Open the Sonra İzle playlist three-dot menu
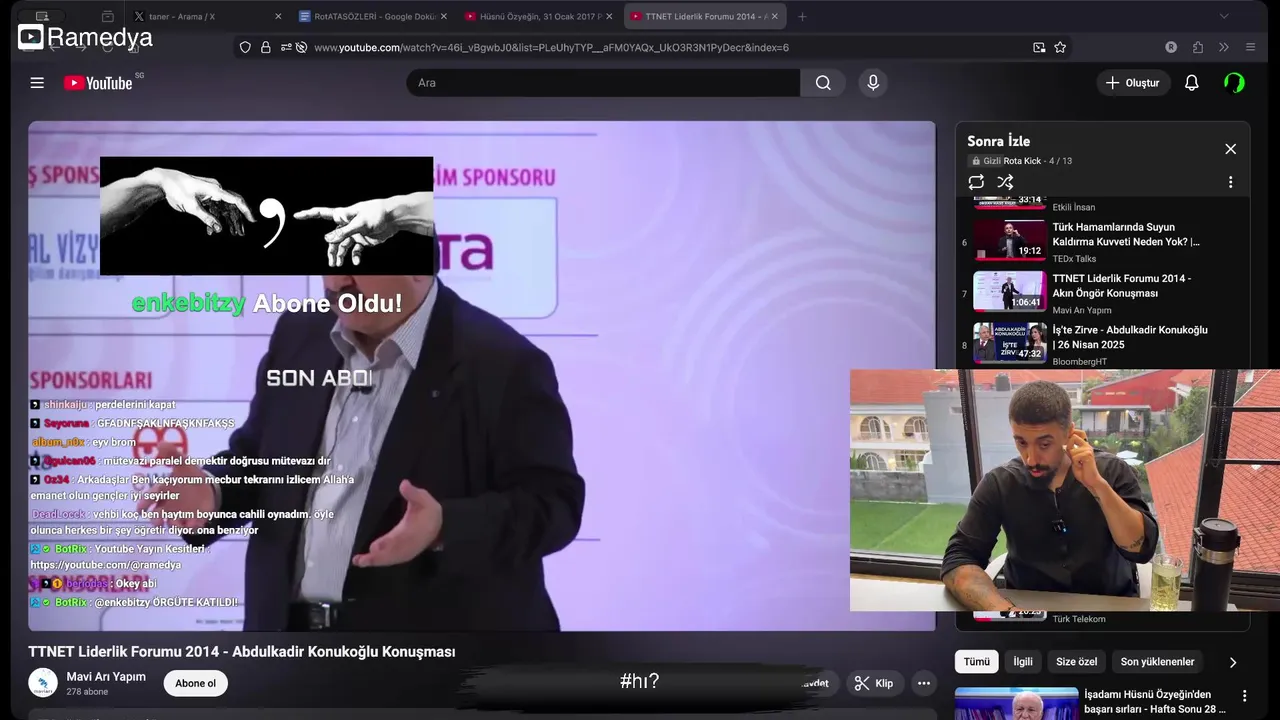Image resolution: width=1280 pixels, height=720 pixels. coord(1230,182)
